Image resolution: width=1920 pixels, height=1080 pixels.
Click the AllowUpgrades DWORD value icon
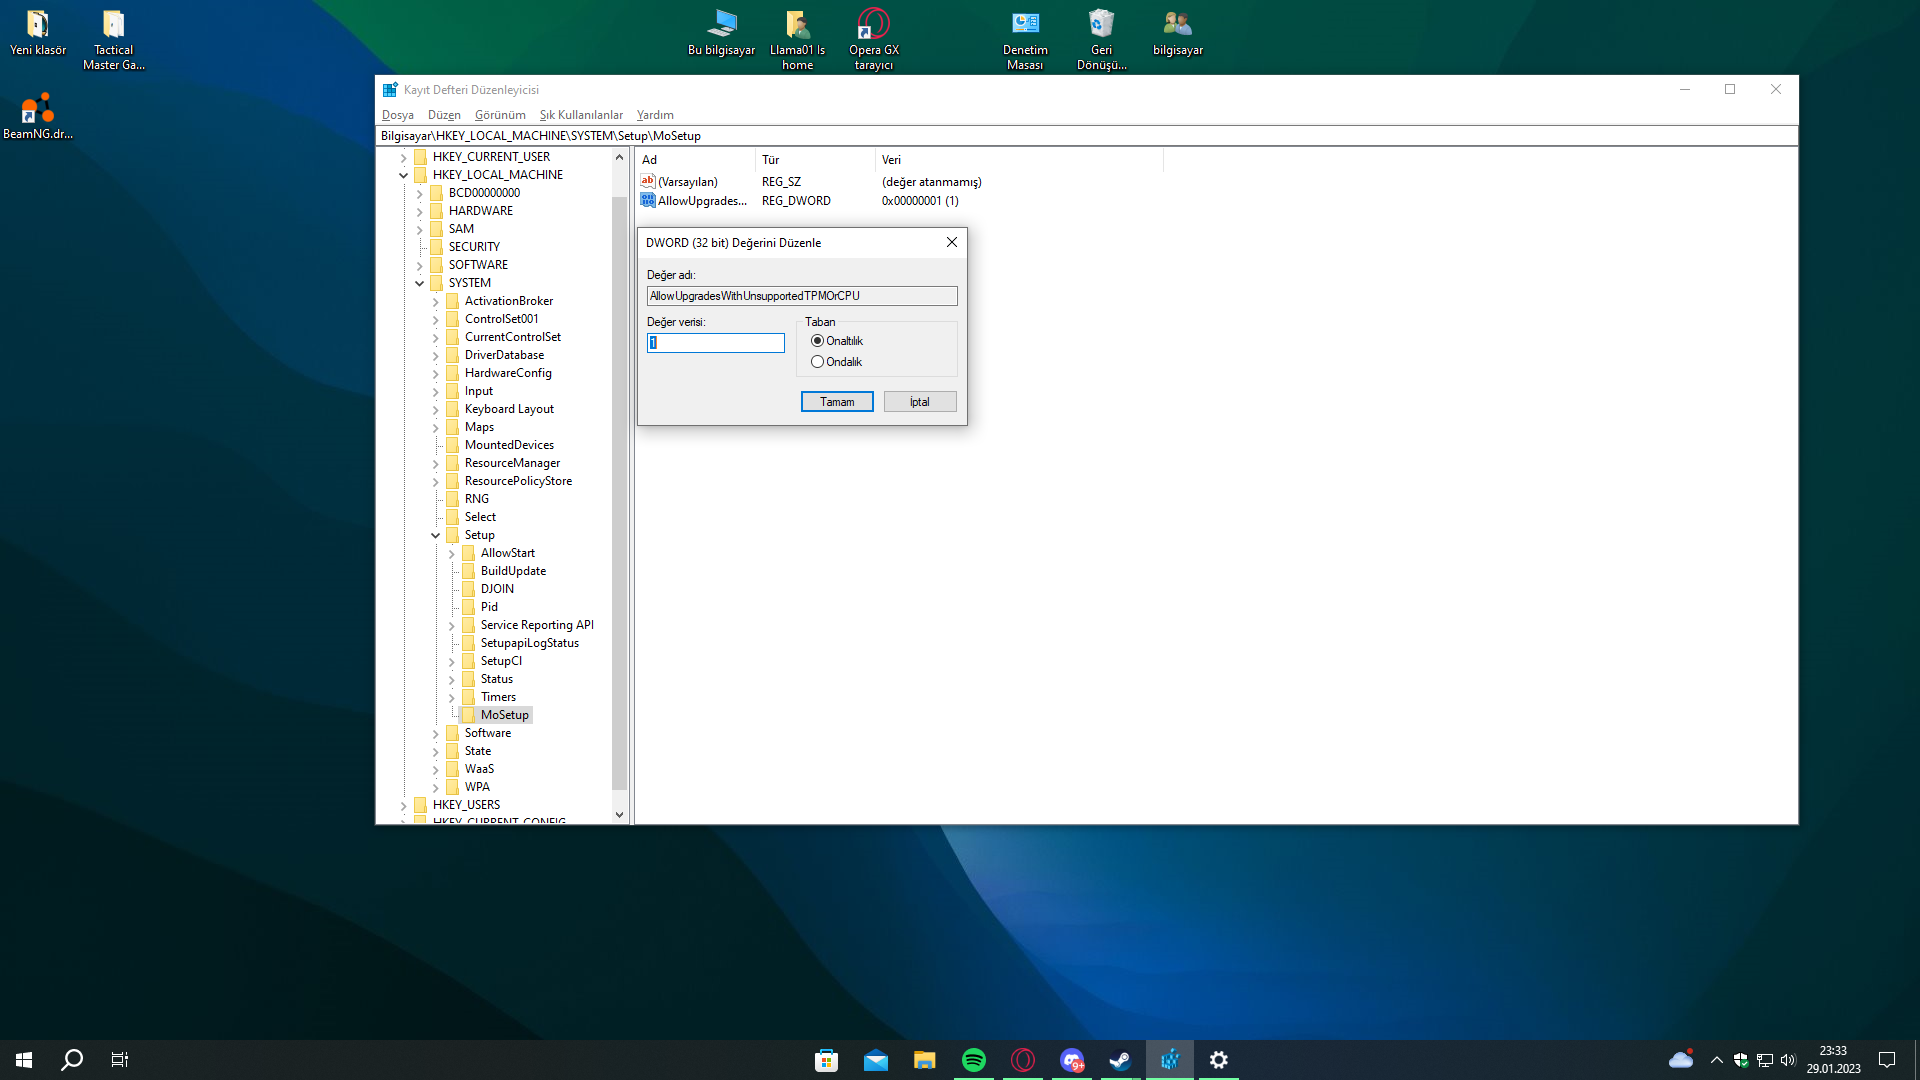click(648, 201)
